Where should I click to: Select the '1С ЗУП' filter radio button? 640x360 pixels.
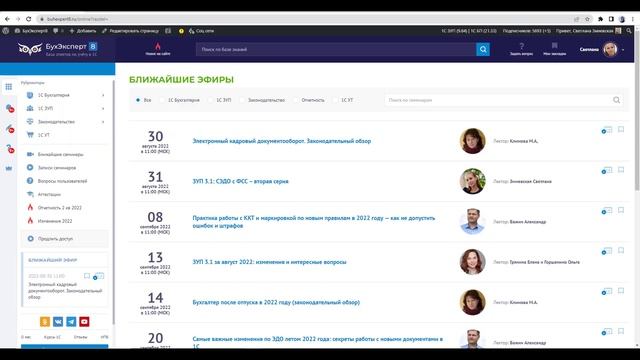click(x=211, y=100)
